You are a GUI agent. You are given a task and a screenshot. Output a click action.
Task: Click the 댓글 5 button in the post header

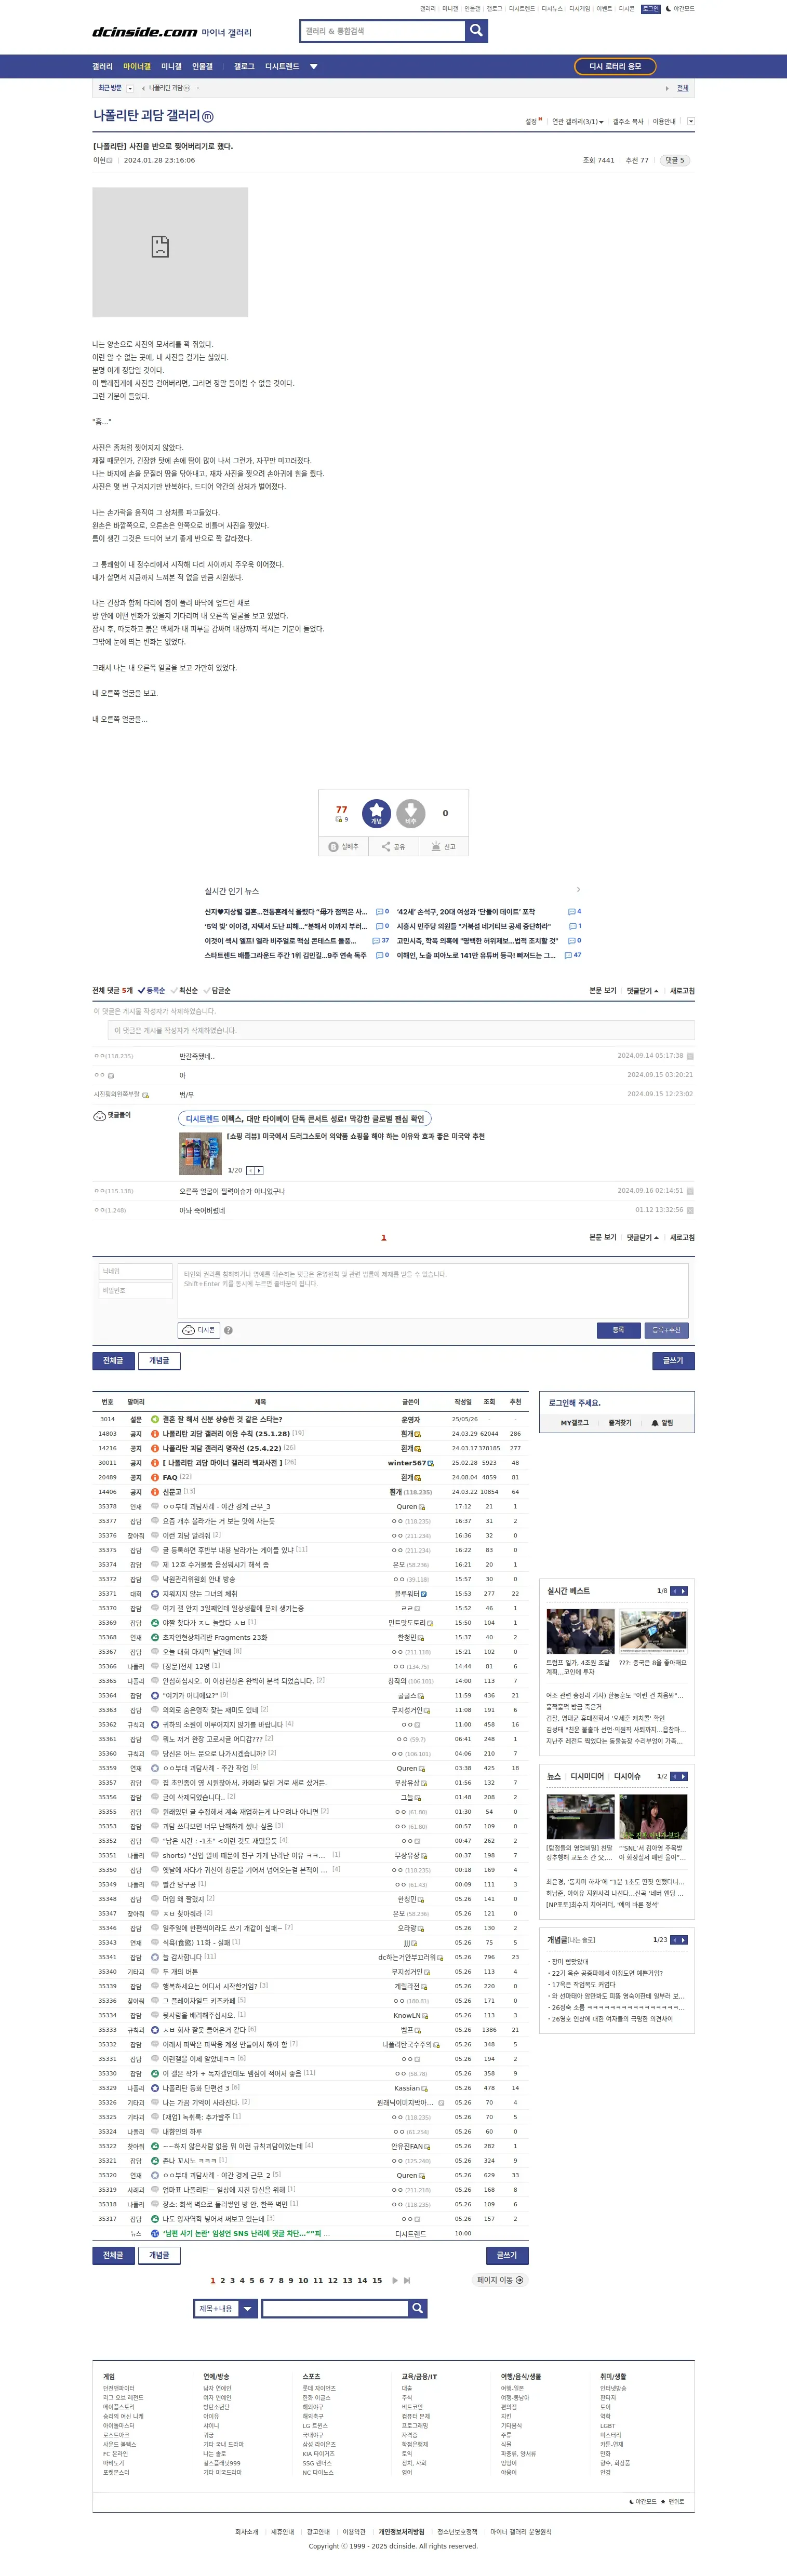675,160
